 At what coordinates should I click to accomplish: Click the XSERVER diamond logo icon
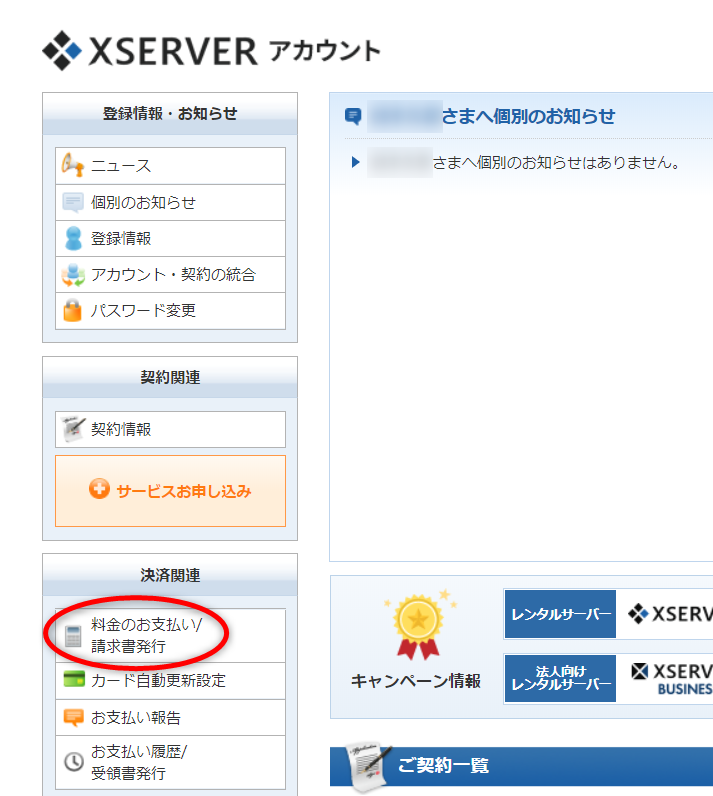pos(62,50)
